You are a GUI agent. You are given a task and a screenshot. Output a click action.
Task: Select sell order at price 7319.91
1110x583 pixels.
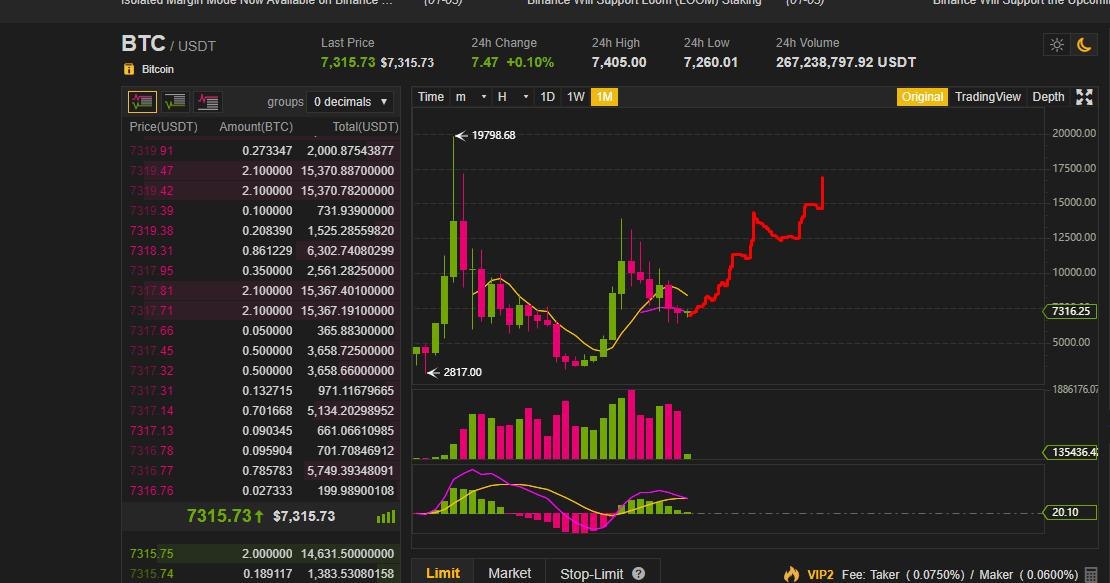click(261, 151)
